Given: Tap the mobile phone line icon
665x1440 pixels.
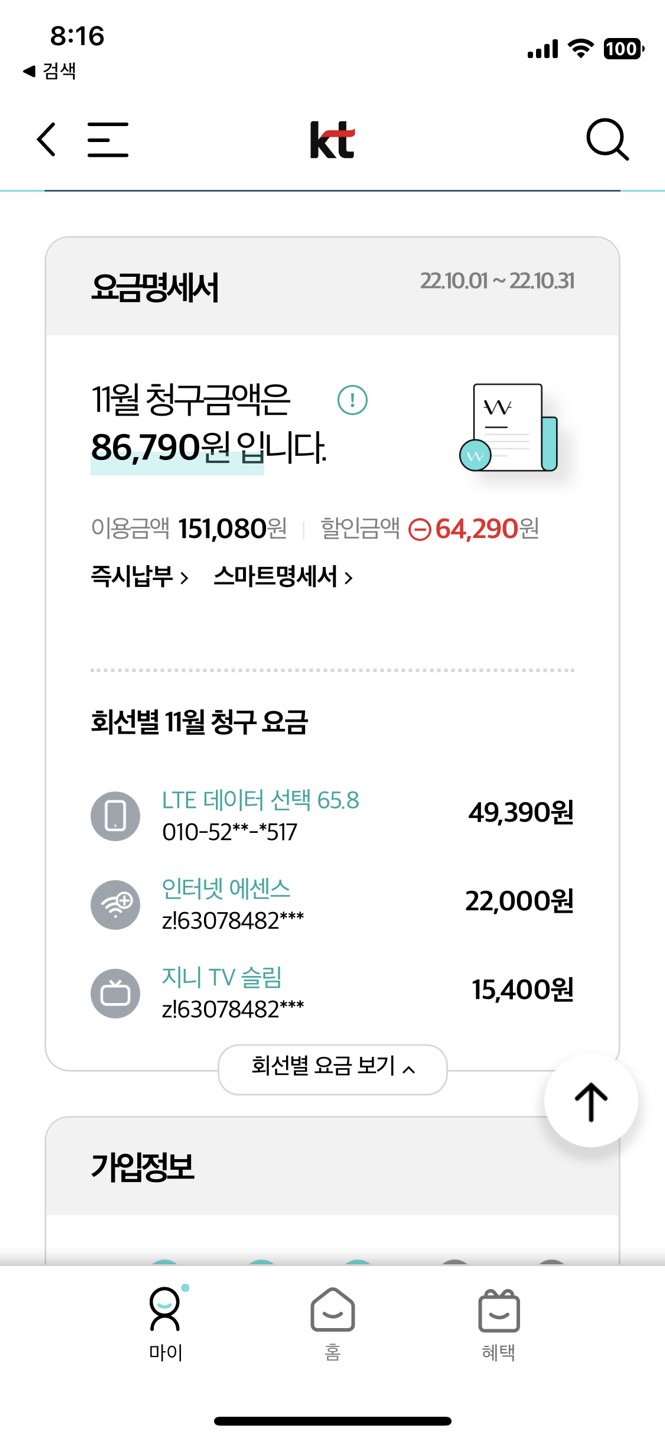Looking at the screenshot, I should tap(116, 816).
